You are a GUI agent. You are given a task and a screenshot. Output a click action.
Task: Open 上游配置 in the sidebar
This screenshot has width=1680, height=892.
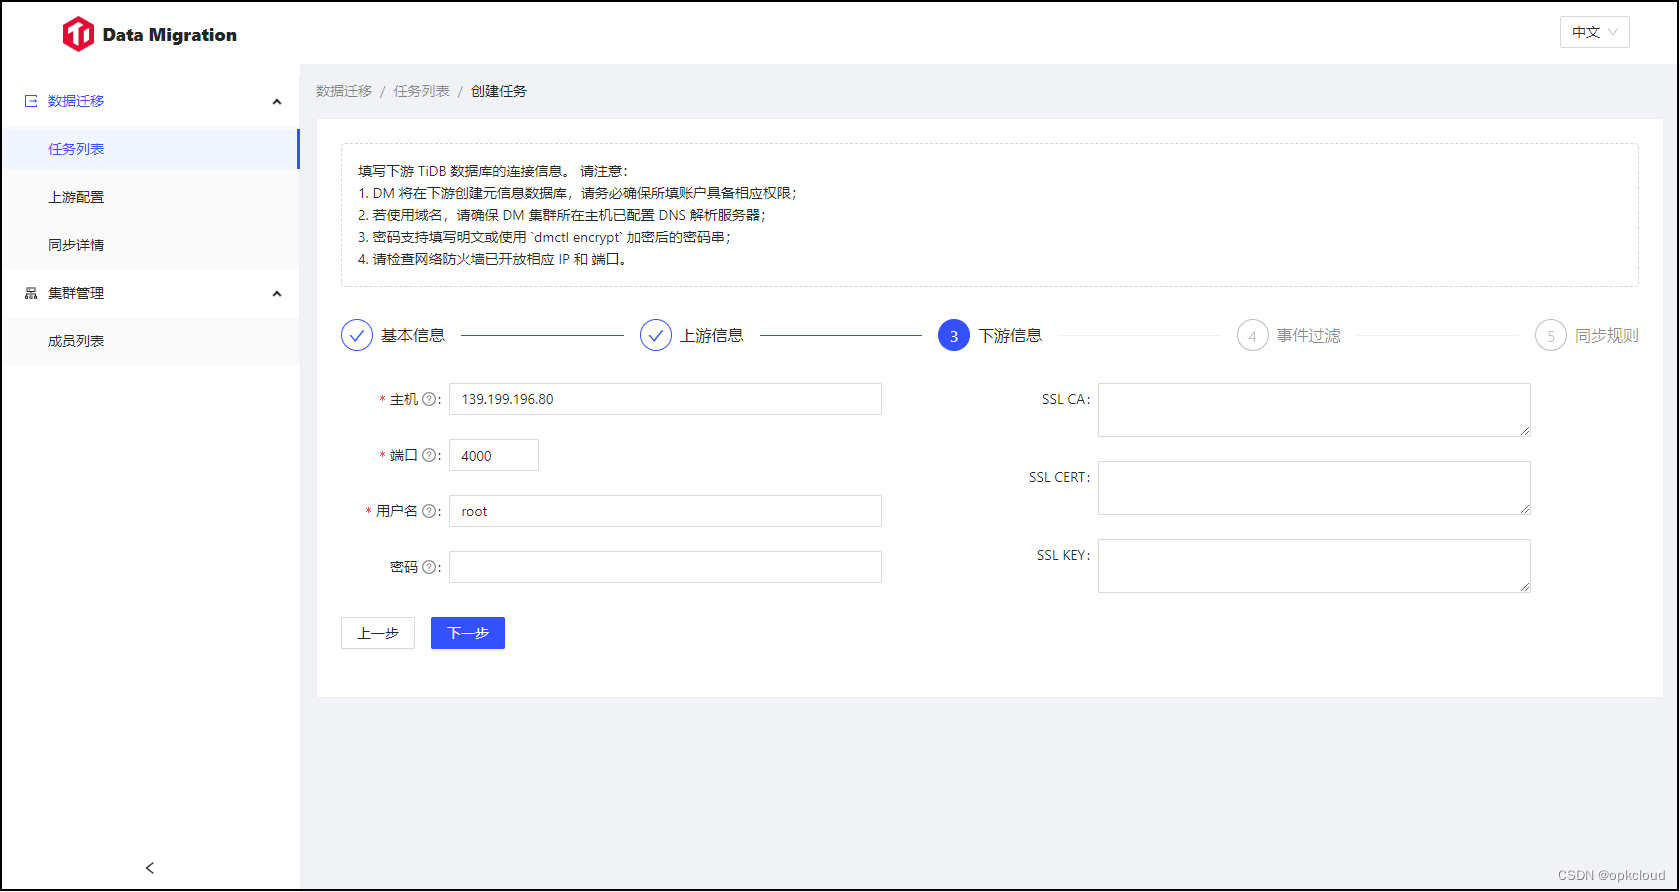[150, 197]
